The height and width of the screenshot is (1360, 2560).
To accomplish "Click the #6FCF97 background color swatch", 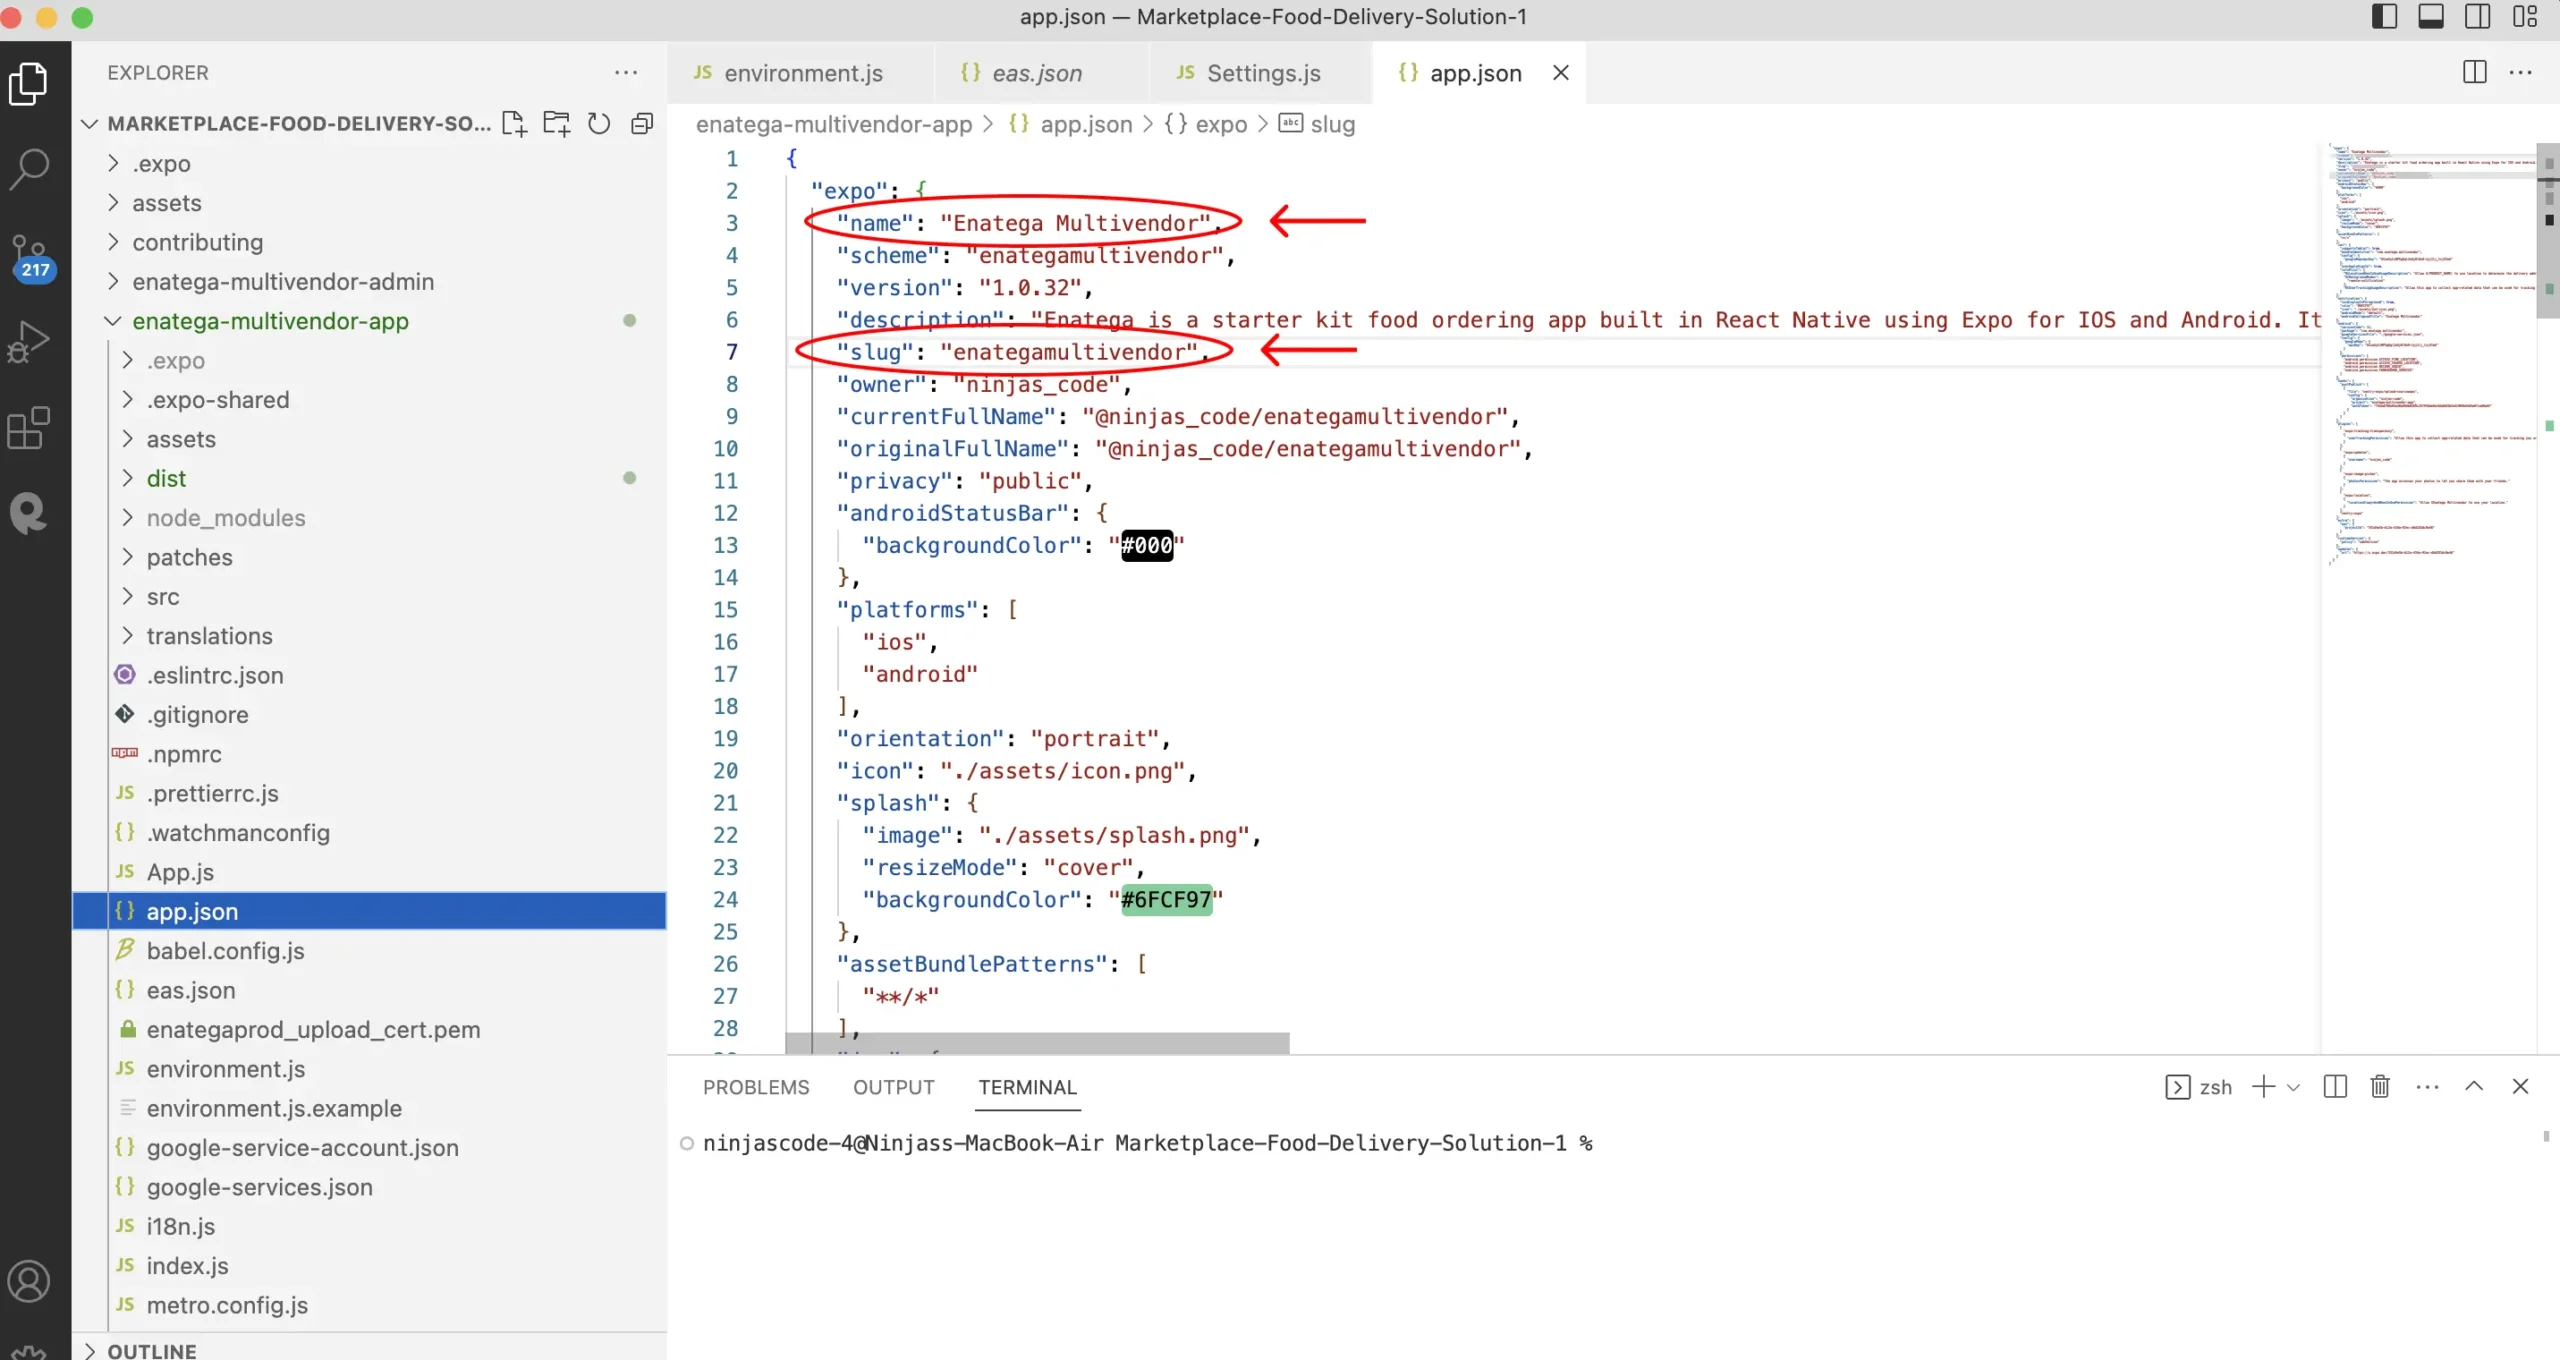I will point(1166,899).
